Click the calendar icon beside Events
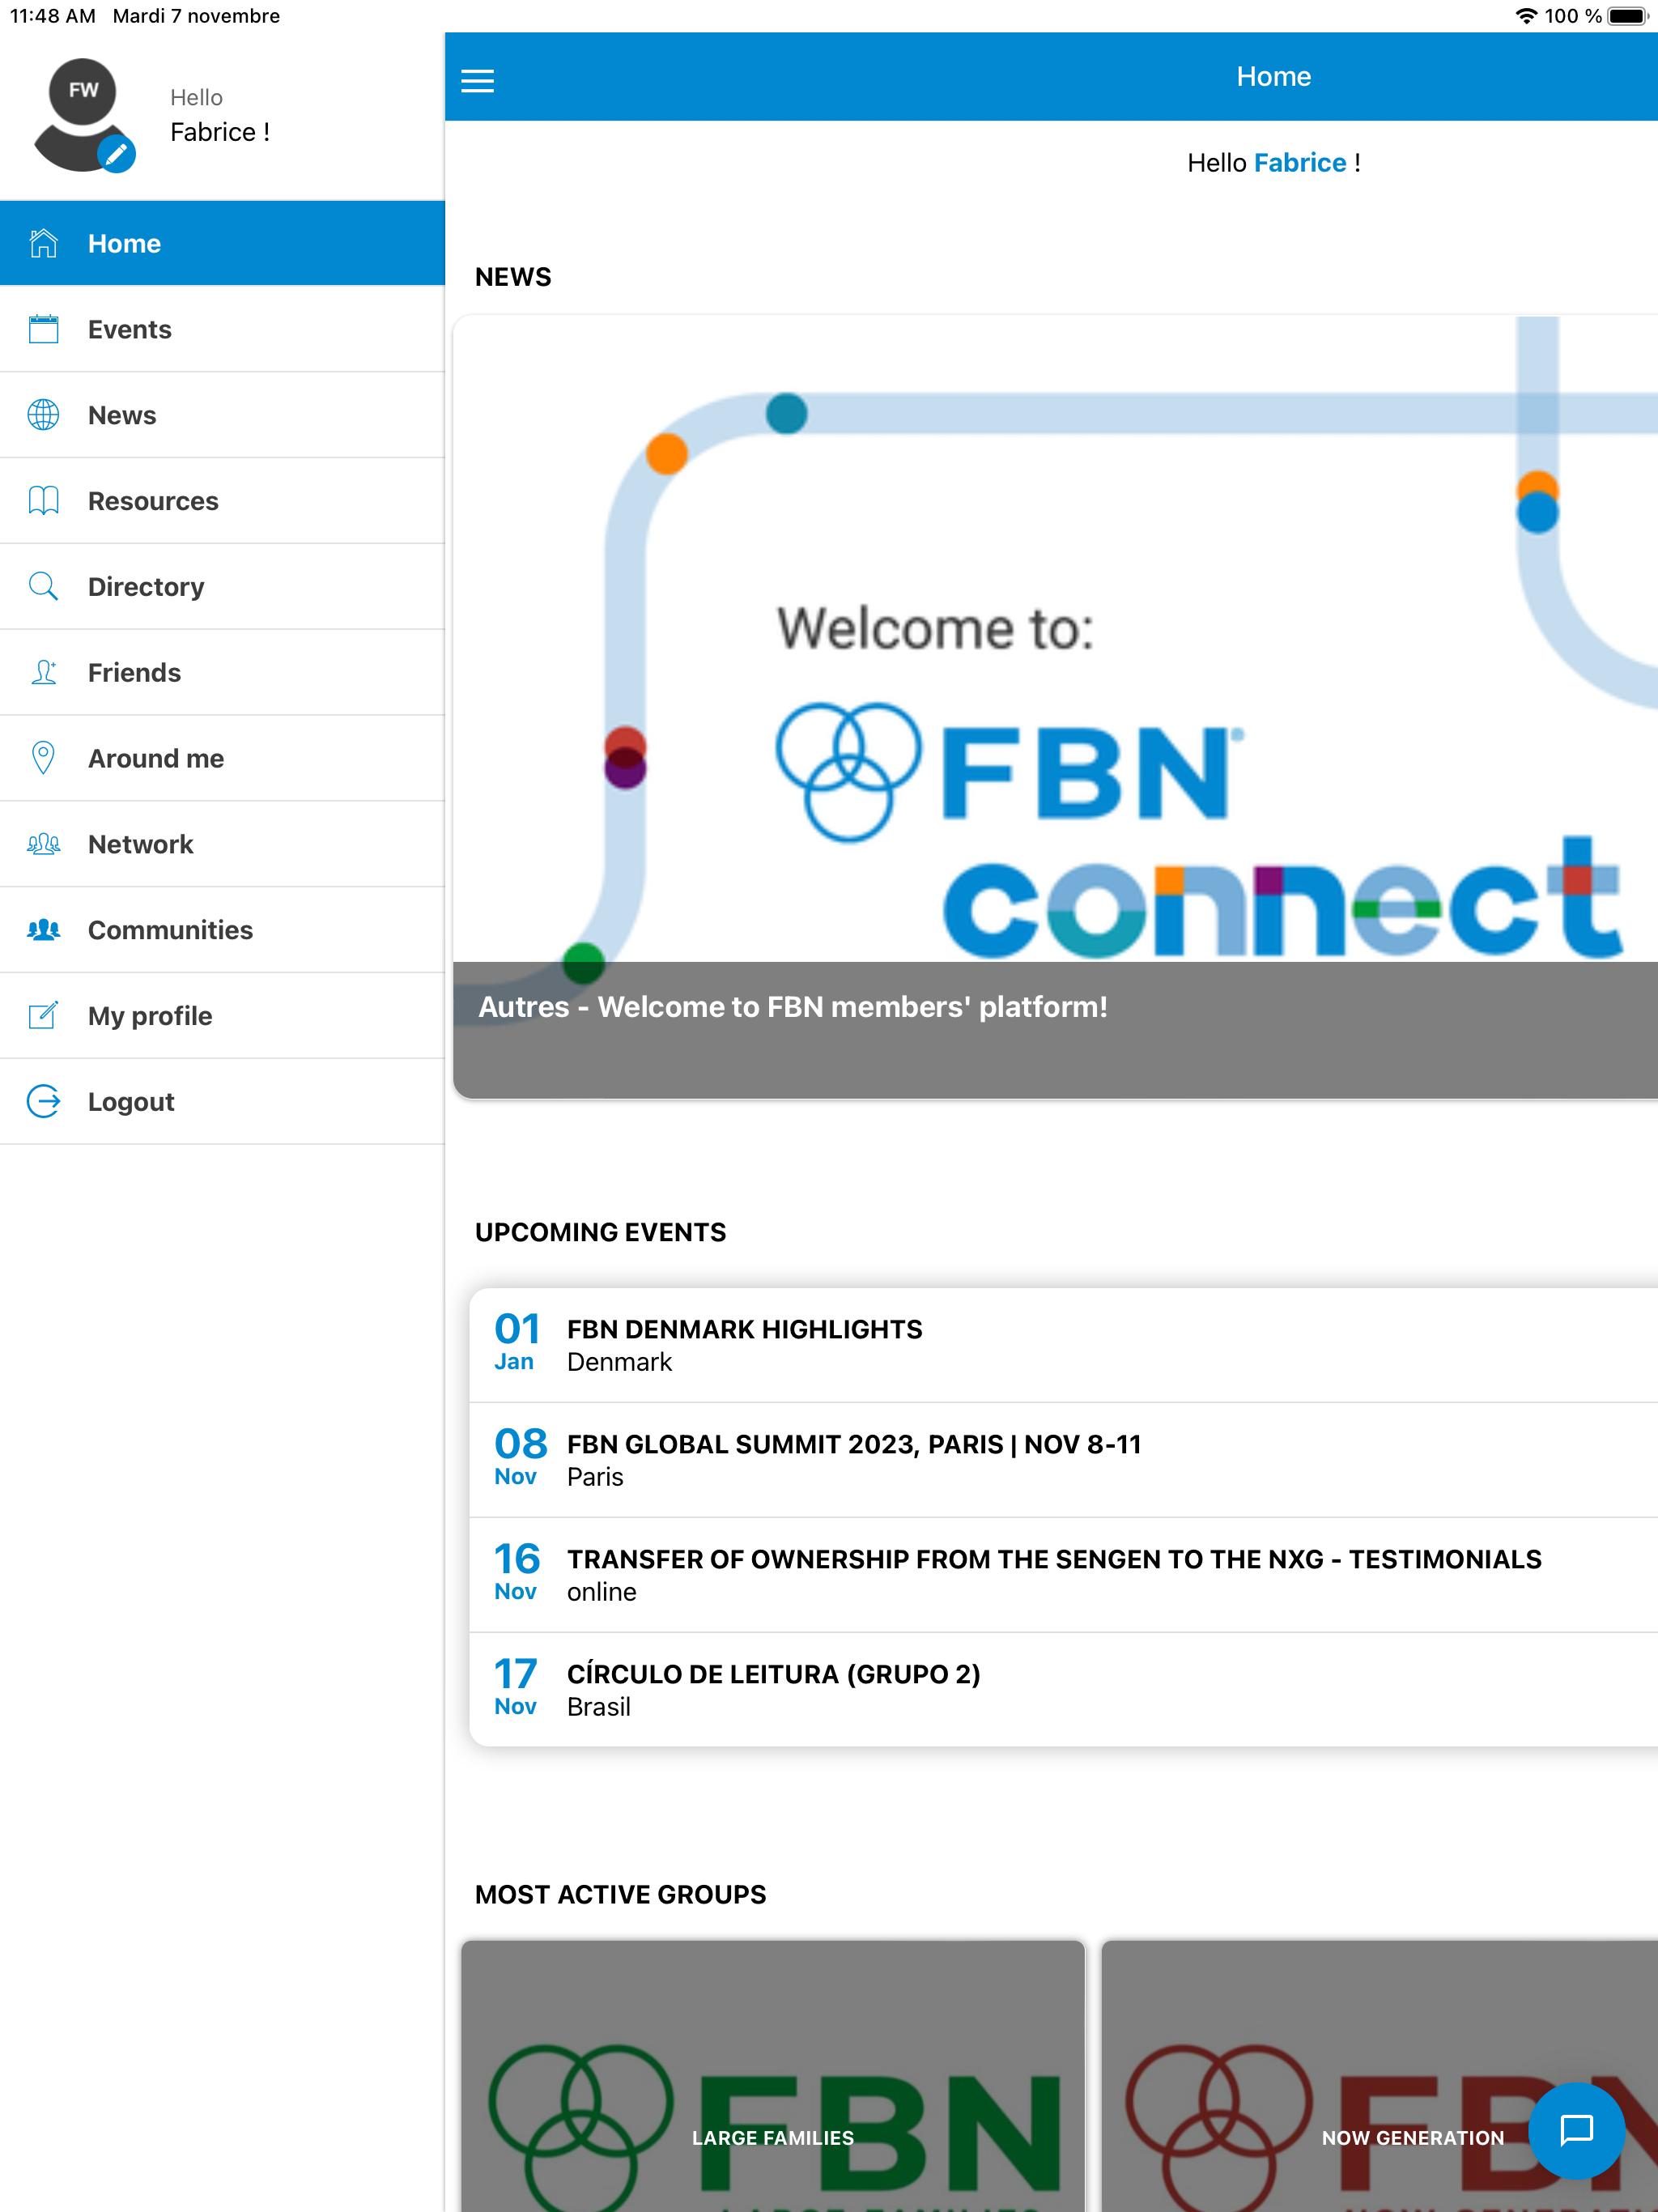Image resolution: width=1658 pixels, height=2212 pixels. coord(43,329)
